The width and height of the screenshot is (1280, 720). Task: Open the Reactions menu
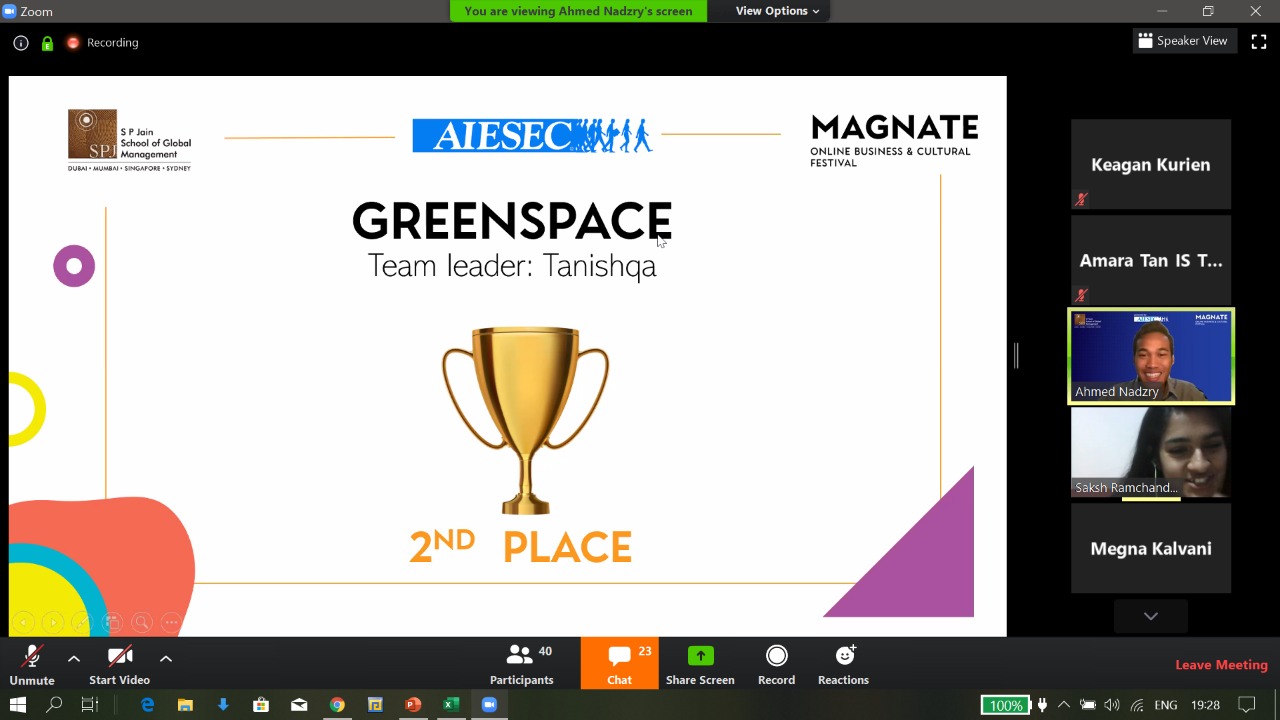tap(843, 665)
